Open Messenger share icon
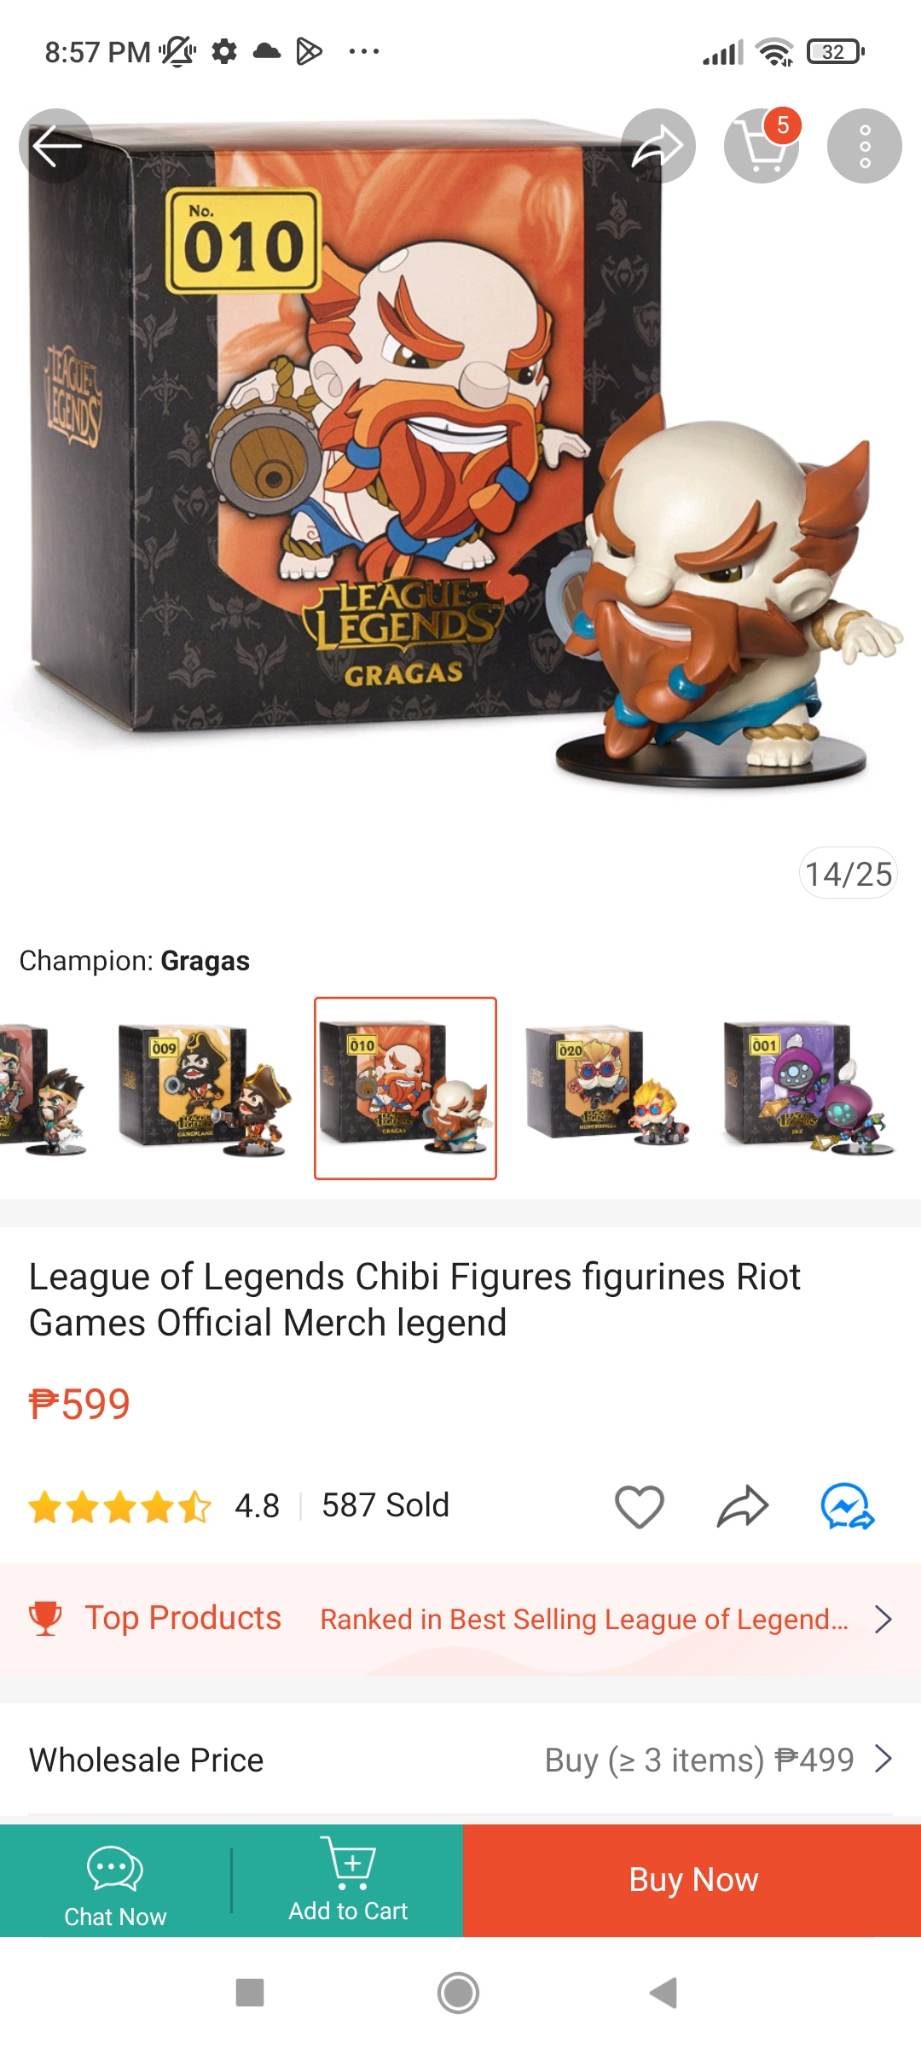Image resolution: width=921 pixels, height=2048 pixels. (847, 1506)
